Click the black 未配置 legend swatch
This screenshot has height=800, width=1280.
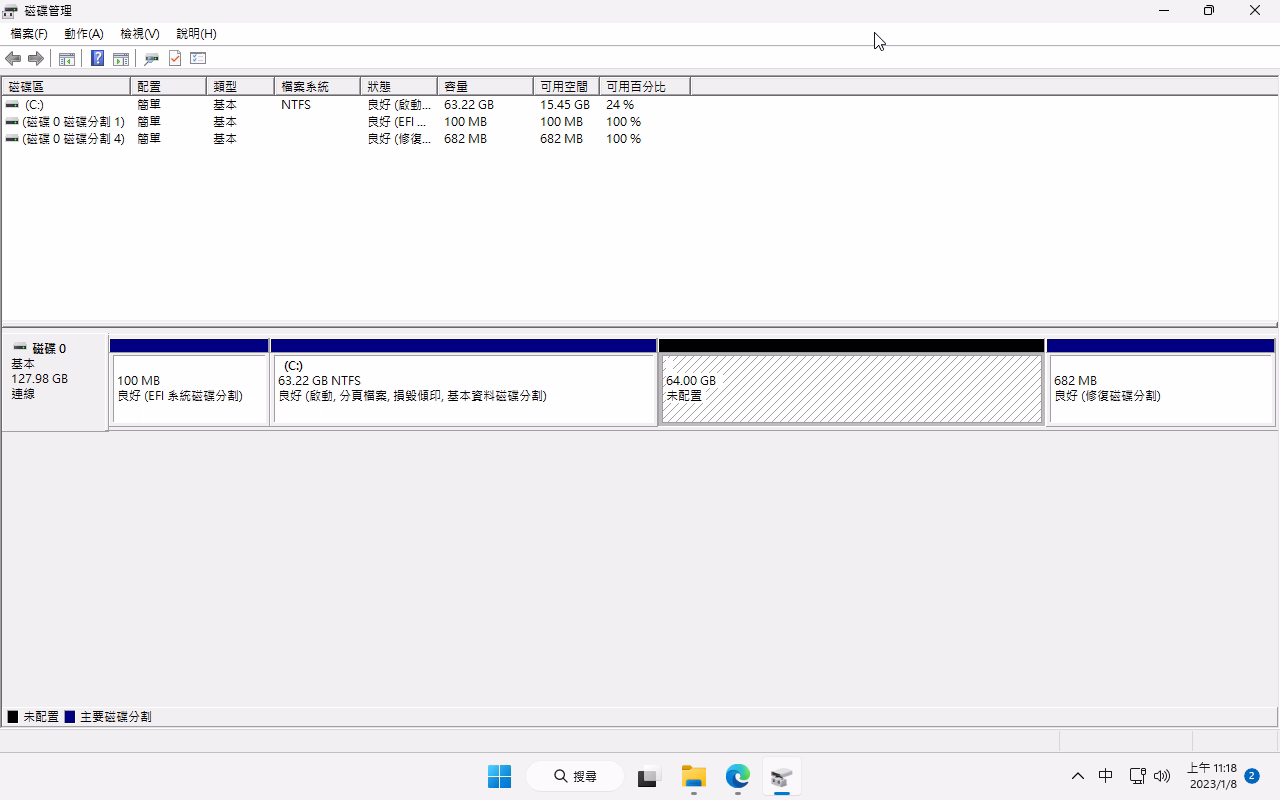(x=13, y=717)
